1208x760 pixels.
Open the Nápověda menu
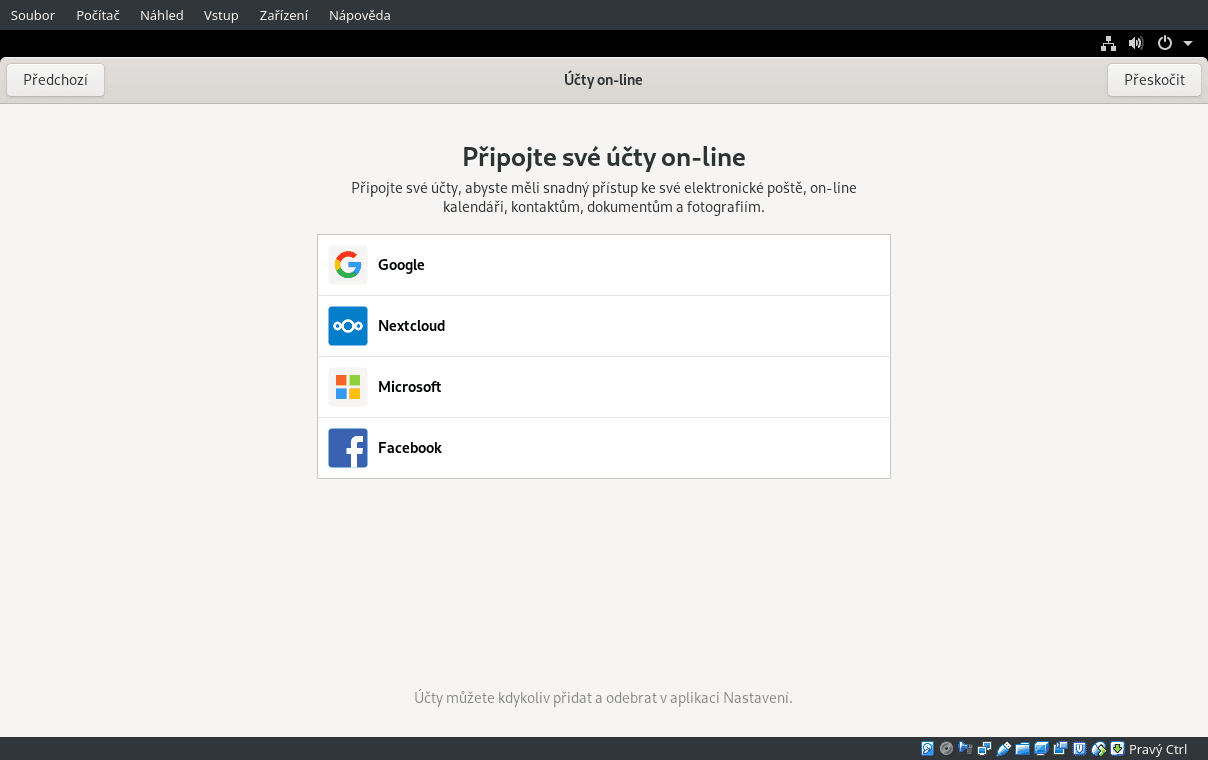point(360,15)
